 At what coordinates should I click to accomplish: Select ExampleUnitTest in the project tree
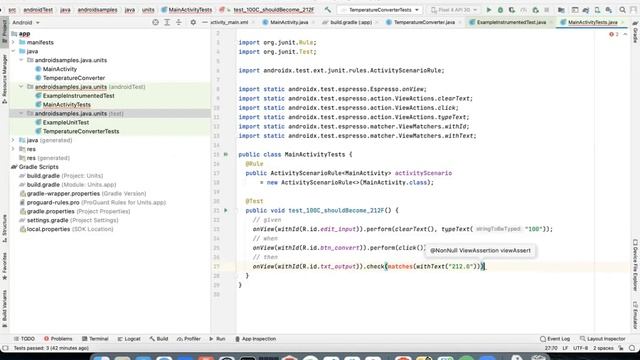pyautogui.click(x=66, y=122)
